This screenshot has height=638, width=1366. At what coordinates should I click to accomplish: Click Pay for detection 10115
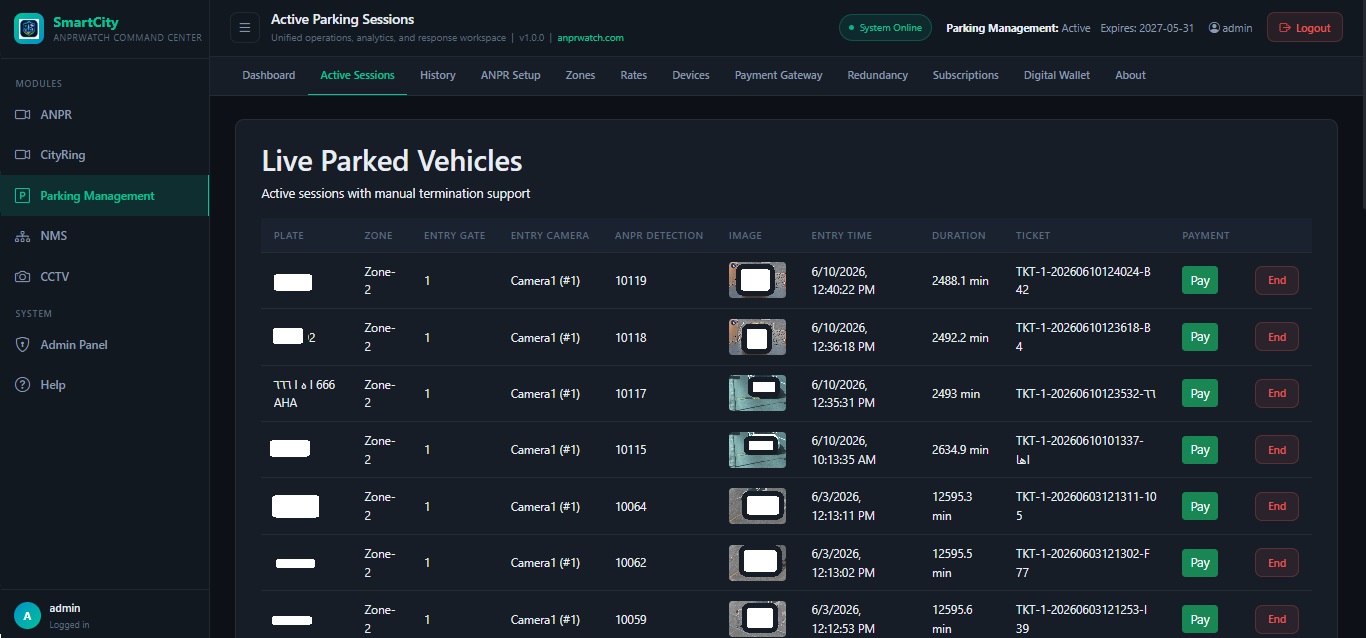coord(1200,450)
